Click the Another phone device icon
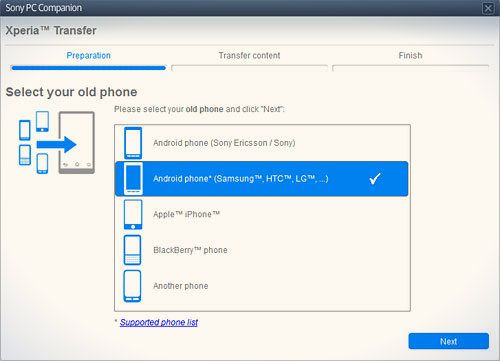This screenshot has width=500, height=361. 132,286
